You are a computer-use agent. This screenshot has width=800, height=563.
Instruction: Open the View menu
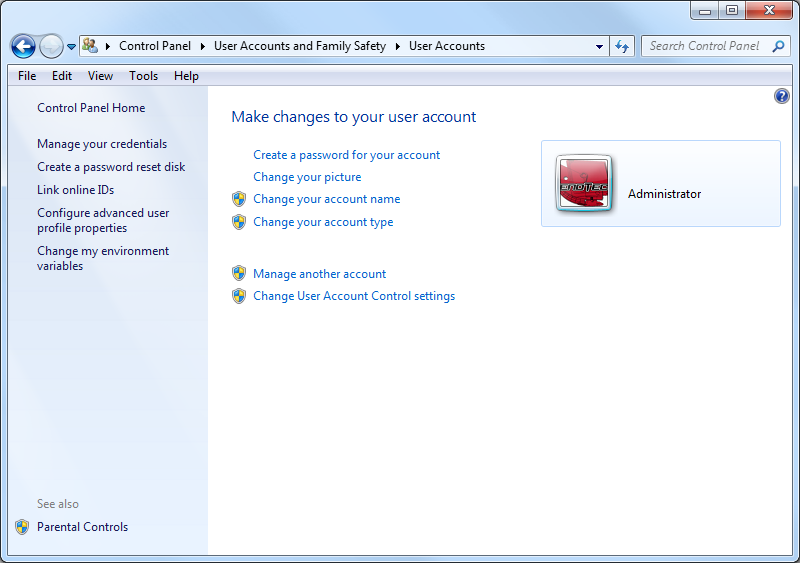100,76
